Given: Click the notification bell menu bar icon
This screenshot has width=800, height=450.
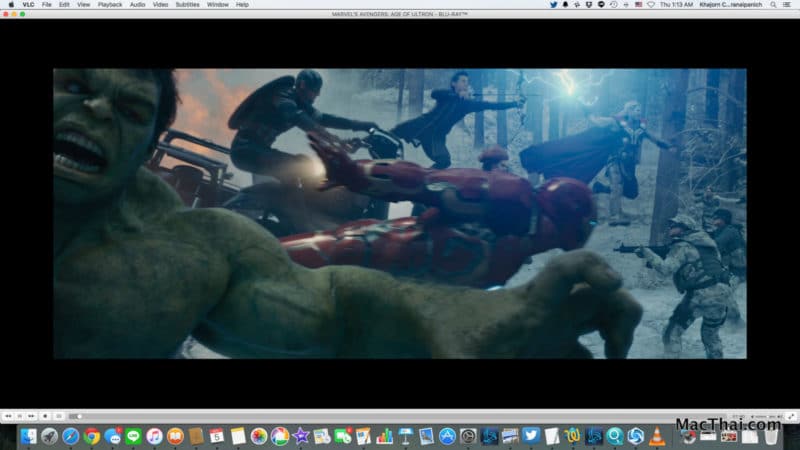Looking at the screenshot, I should pos(565,5).
